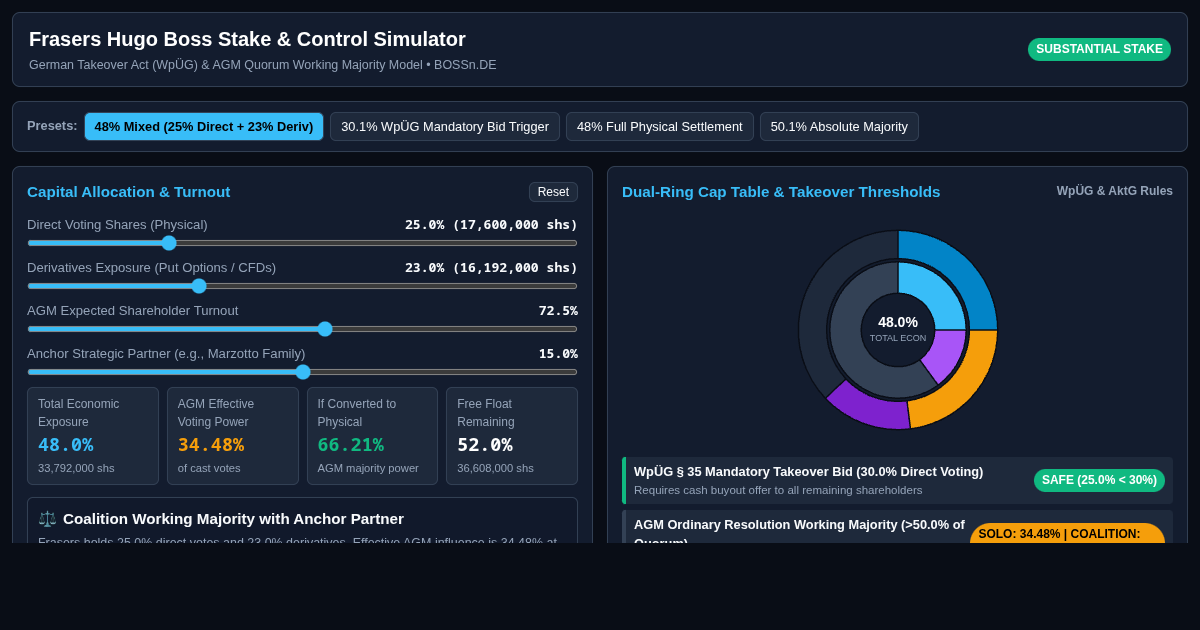The width and height of the screenshot is (1200, 630).
Task: Click the AGM Effective Voting Power card
Action: pos(233,436)
